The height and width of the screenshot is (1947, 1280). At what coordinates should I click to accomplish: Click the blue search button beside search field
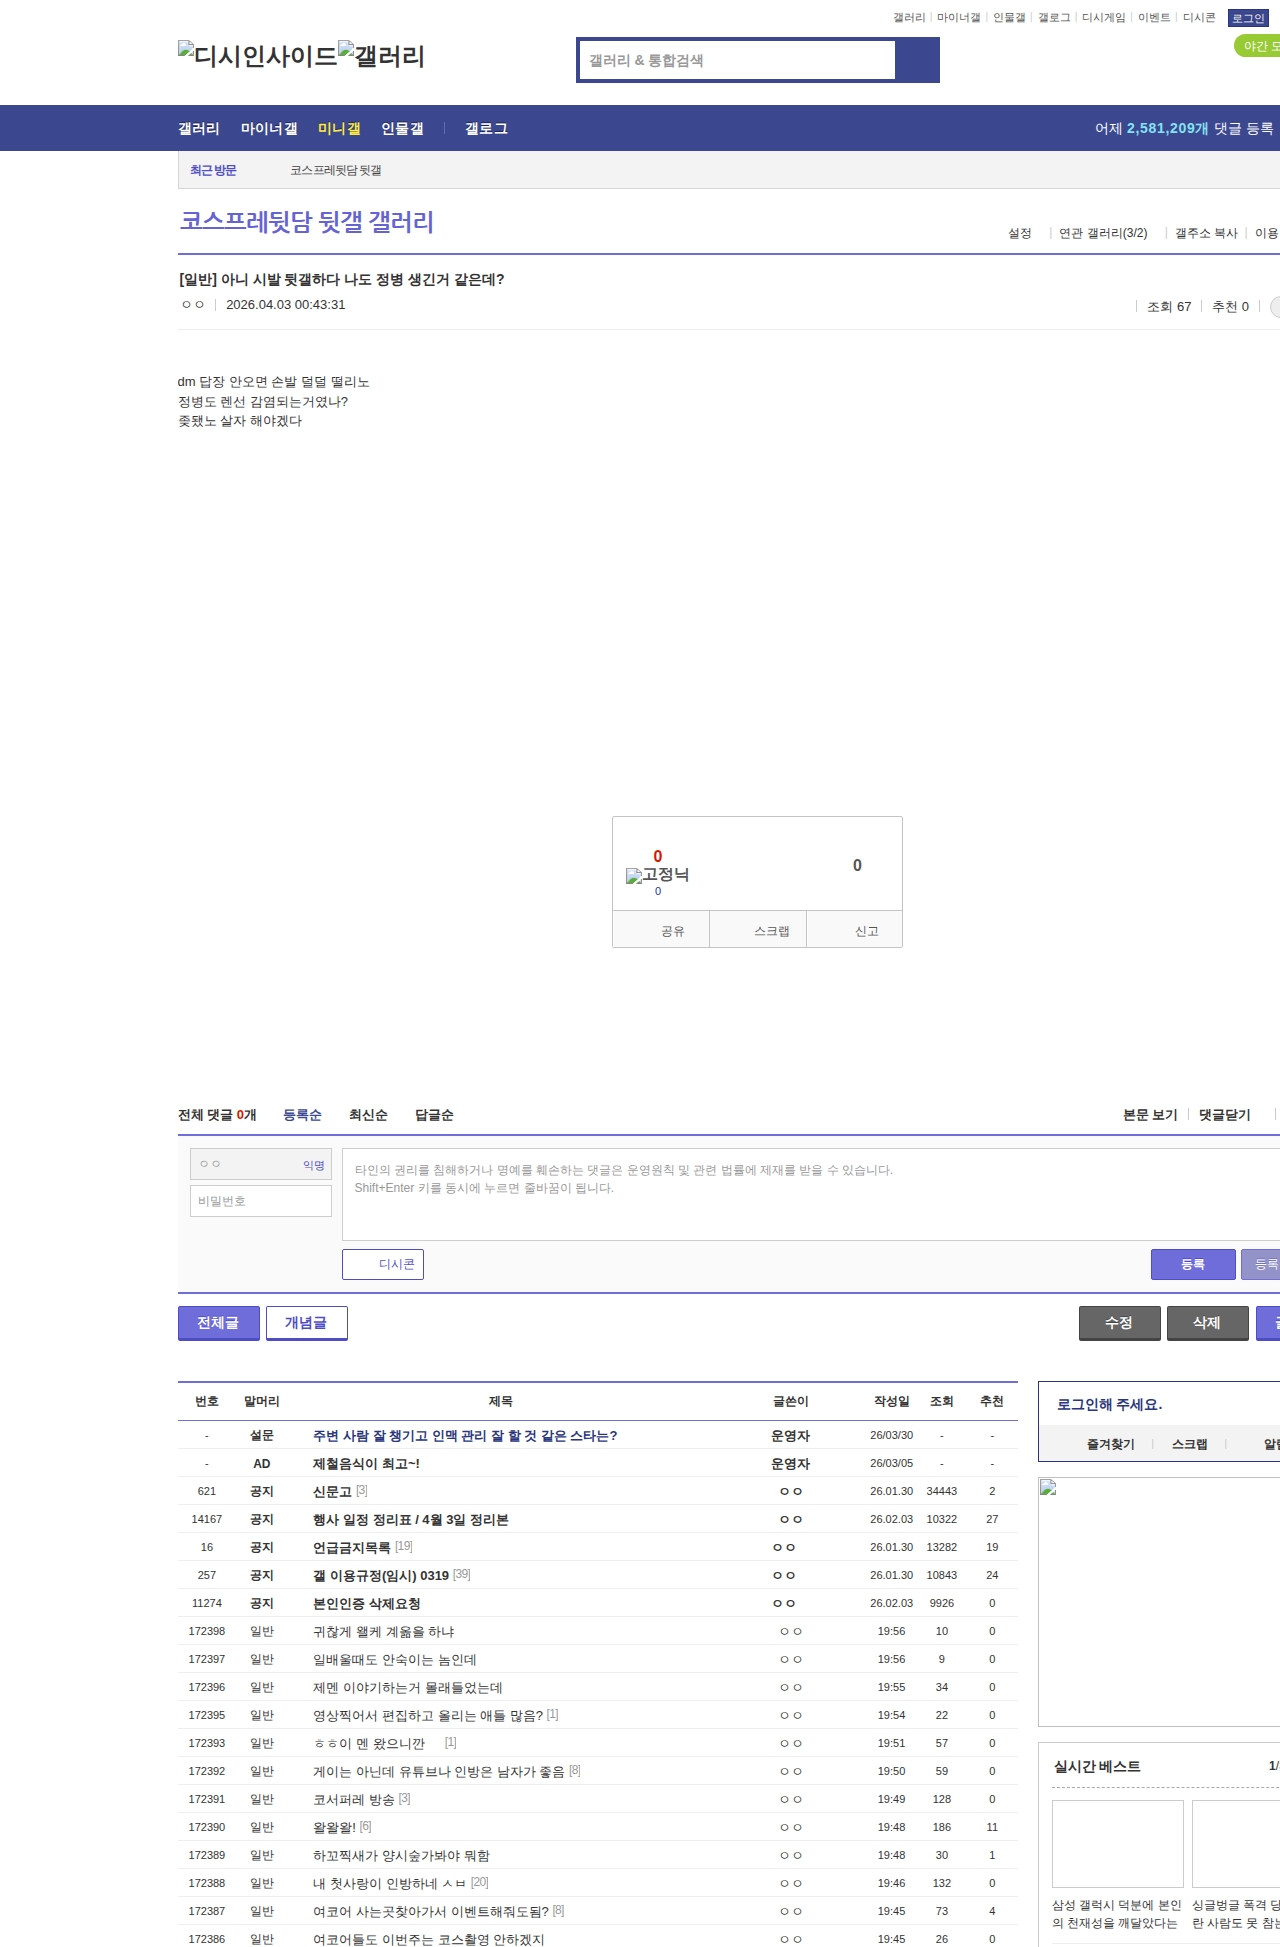tap(917, 60)
